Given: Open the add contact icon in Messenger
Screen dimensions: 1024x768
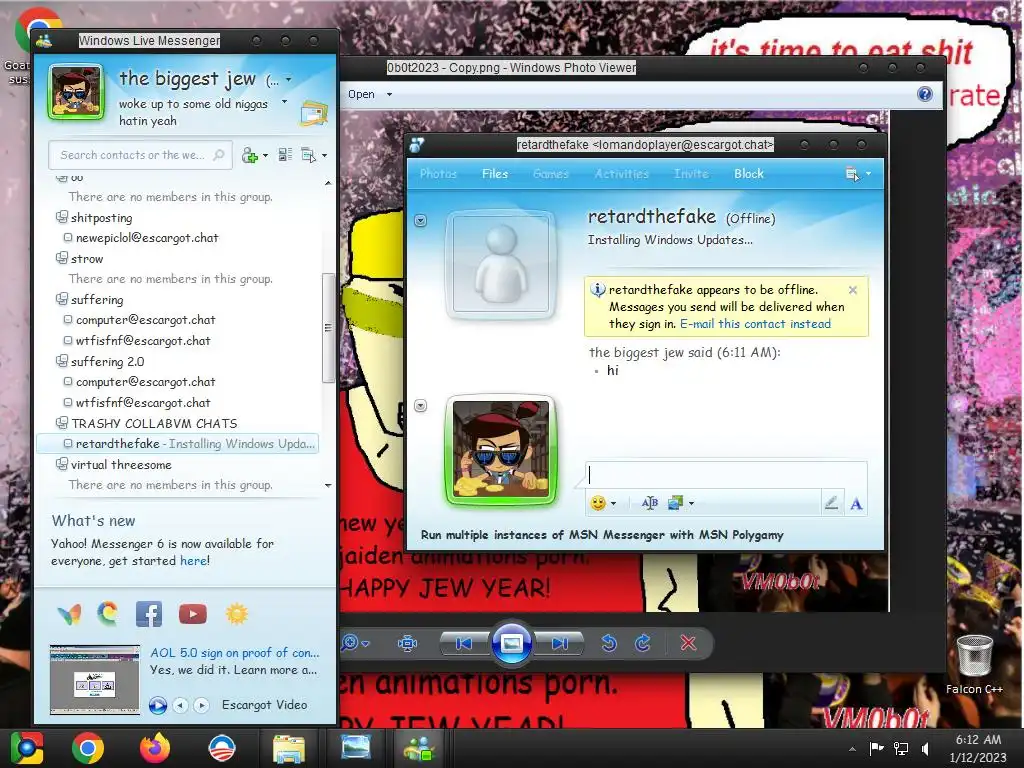Looking at the screenshot, I should [x=249, y=155].
